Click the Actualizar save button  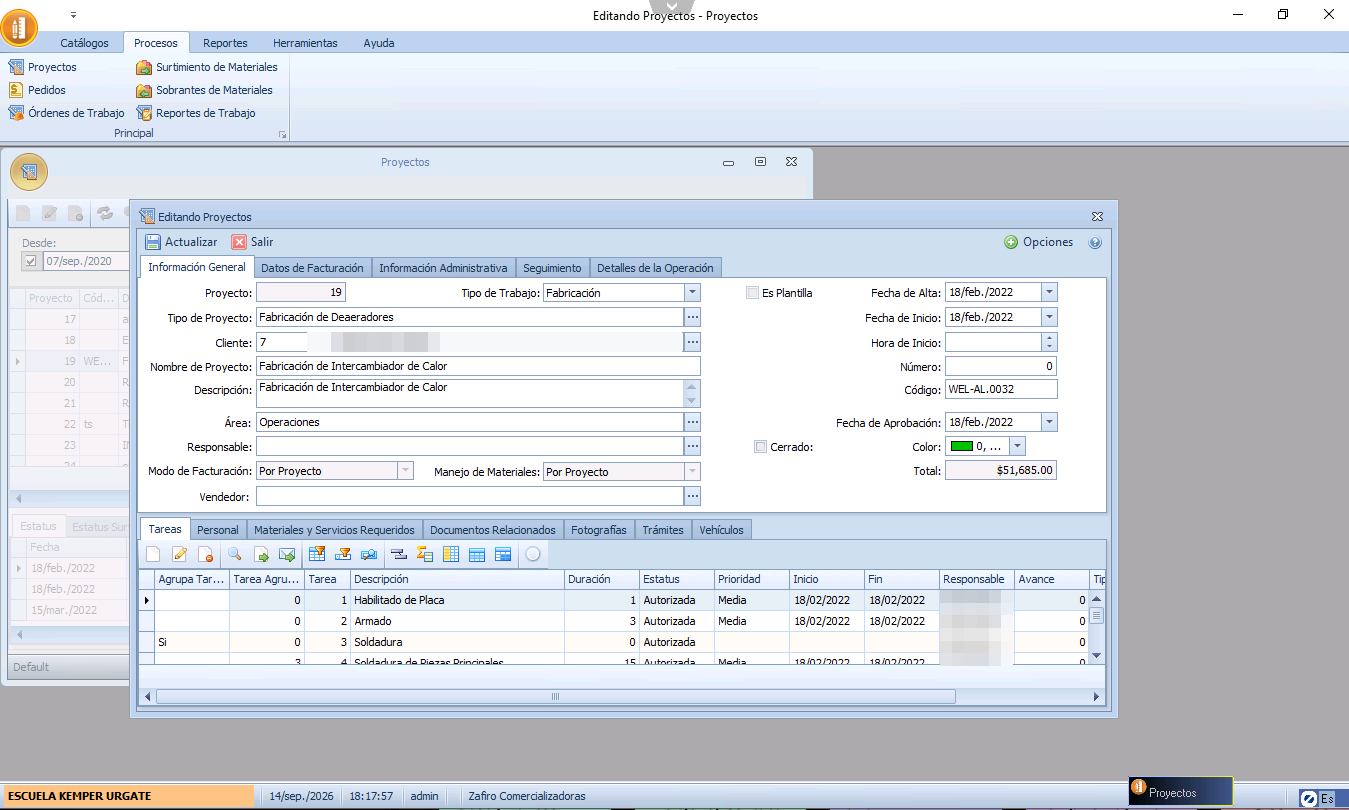point(181,242)
